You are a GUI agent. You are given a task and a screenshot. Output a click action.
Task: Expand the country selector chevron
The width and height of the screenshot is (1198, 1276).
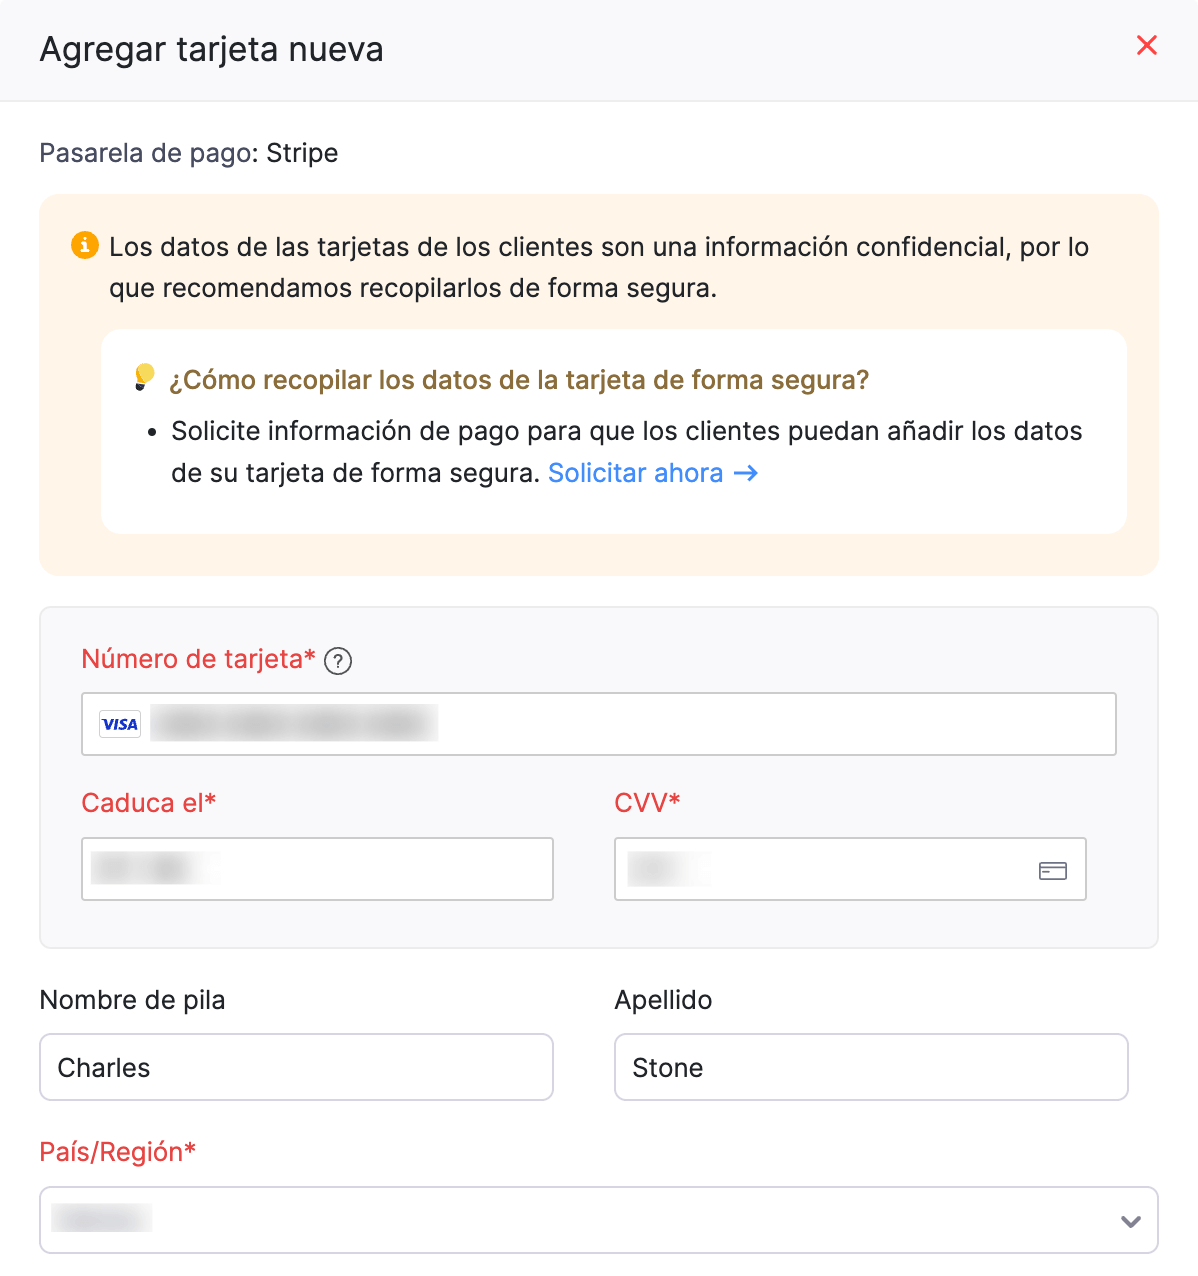point(1130,1221)
